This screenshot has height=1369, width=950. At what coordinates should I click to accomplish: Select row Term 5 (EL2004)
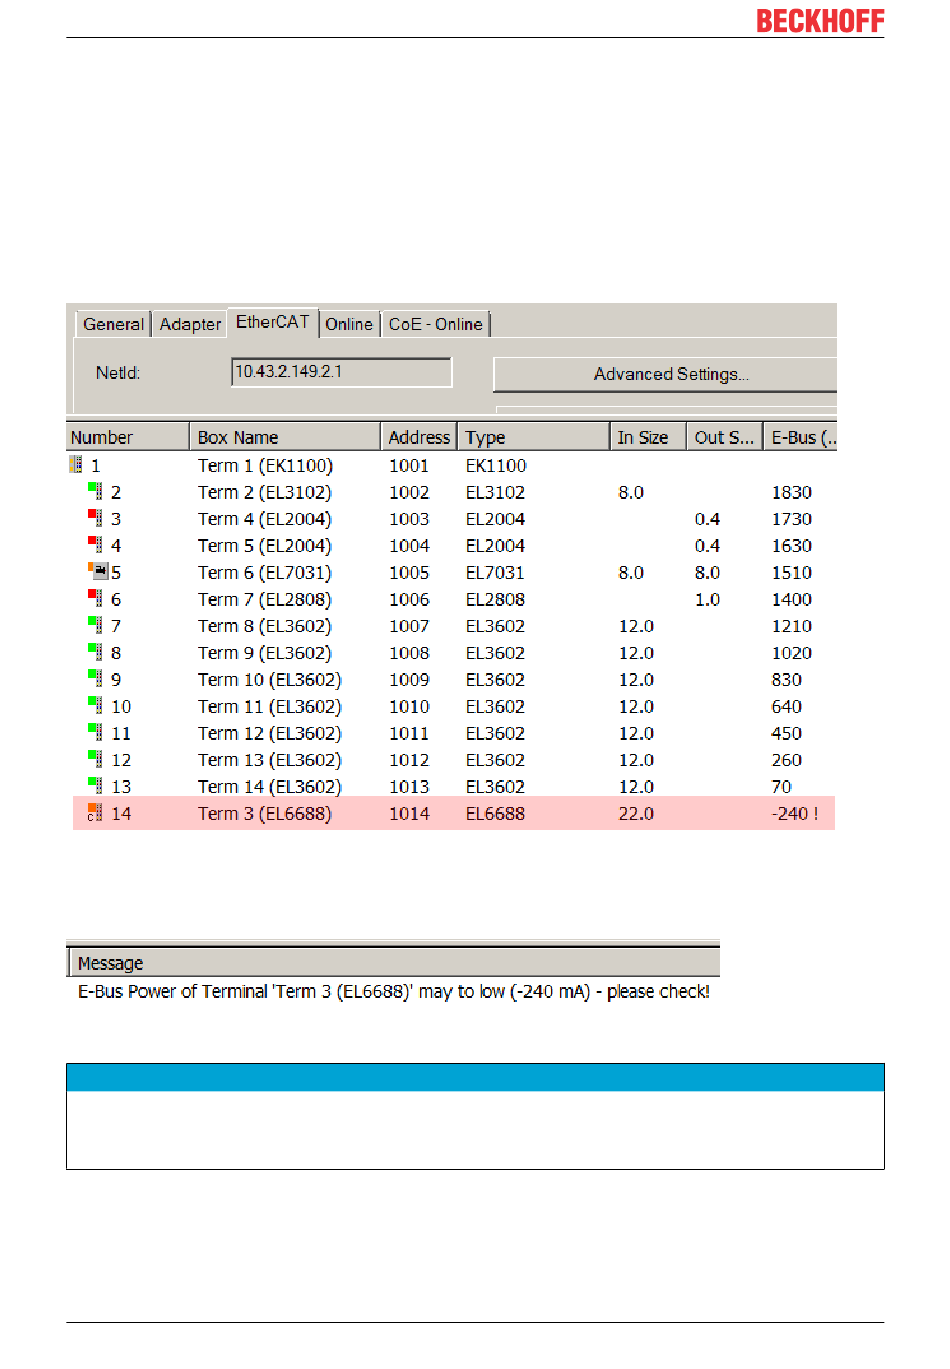(x=452, y=546)
